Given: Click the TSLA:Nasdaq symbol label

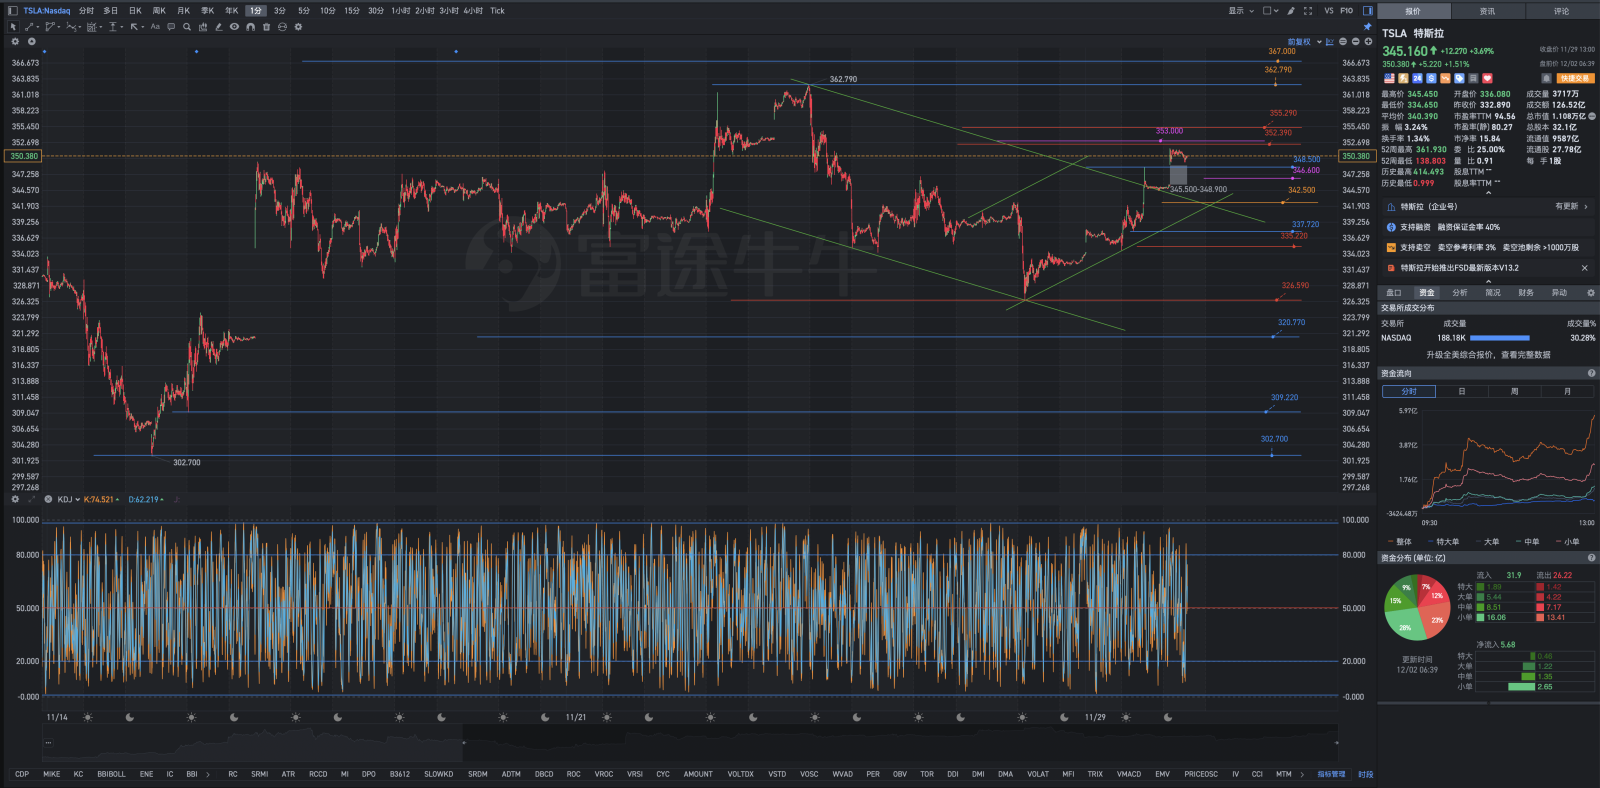Looking at the screenshot, I should click(x=47, y=11).
